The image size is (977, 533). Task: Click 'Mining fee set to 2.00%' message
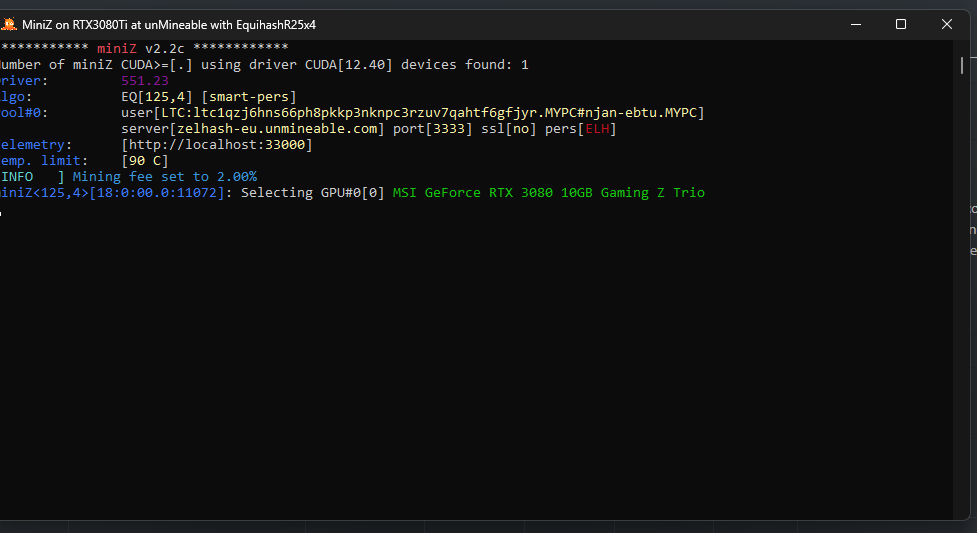pyautogui.click(x=164, y=176)
